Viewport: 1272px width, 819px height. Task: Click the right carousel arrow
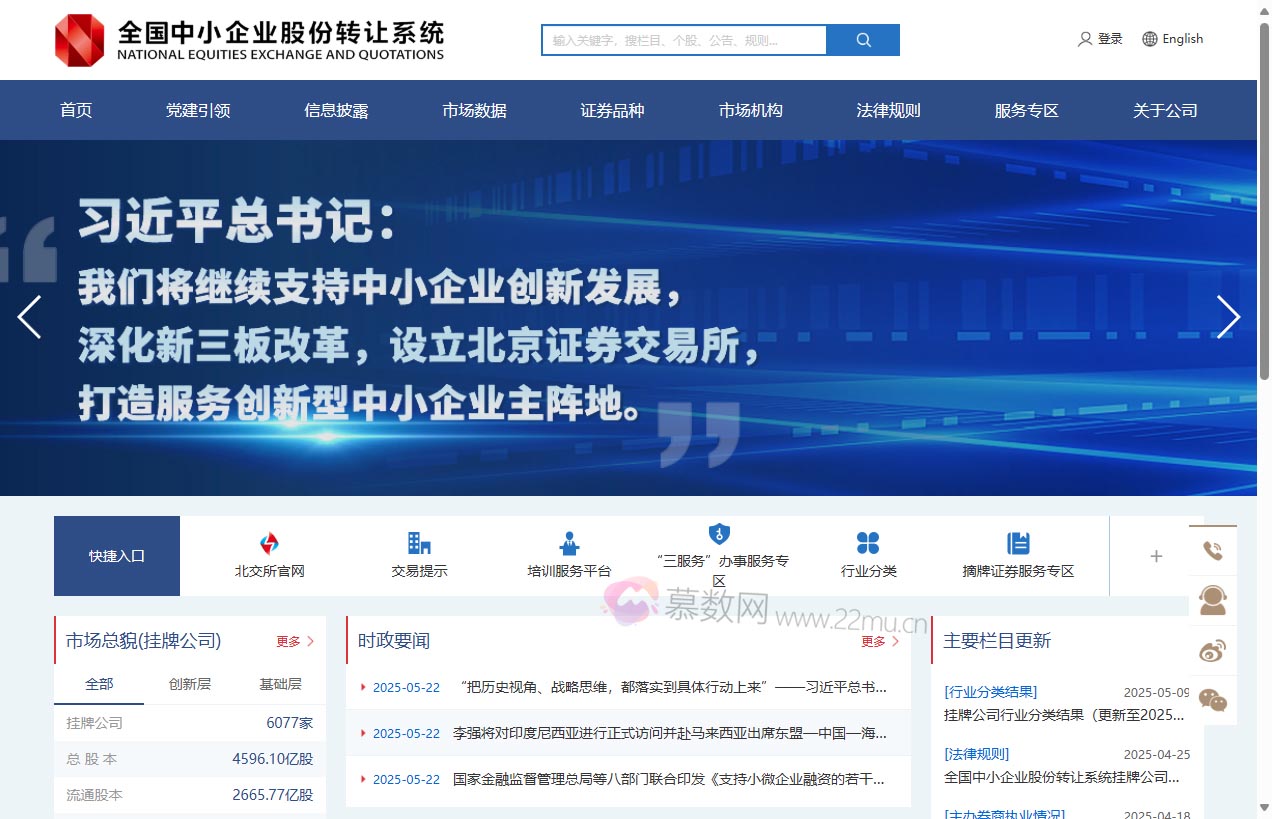pos(1228,317)
